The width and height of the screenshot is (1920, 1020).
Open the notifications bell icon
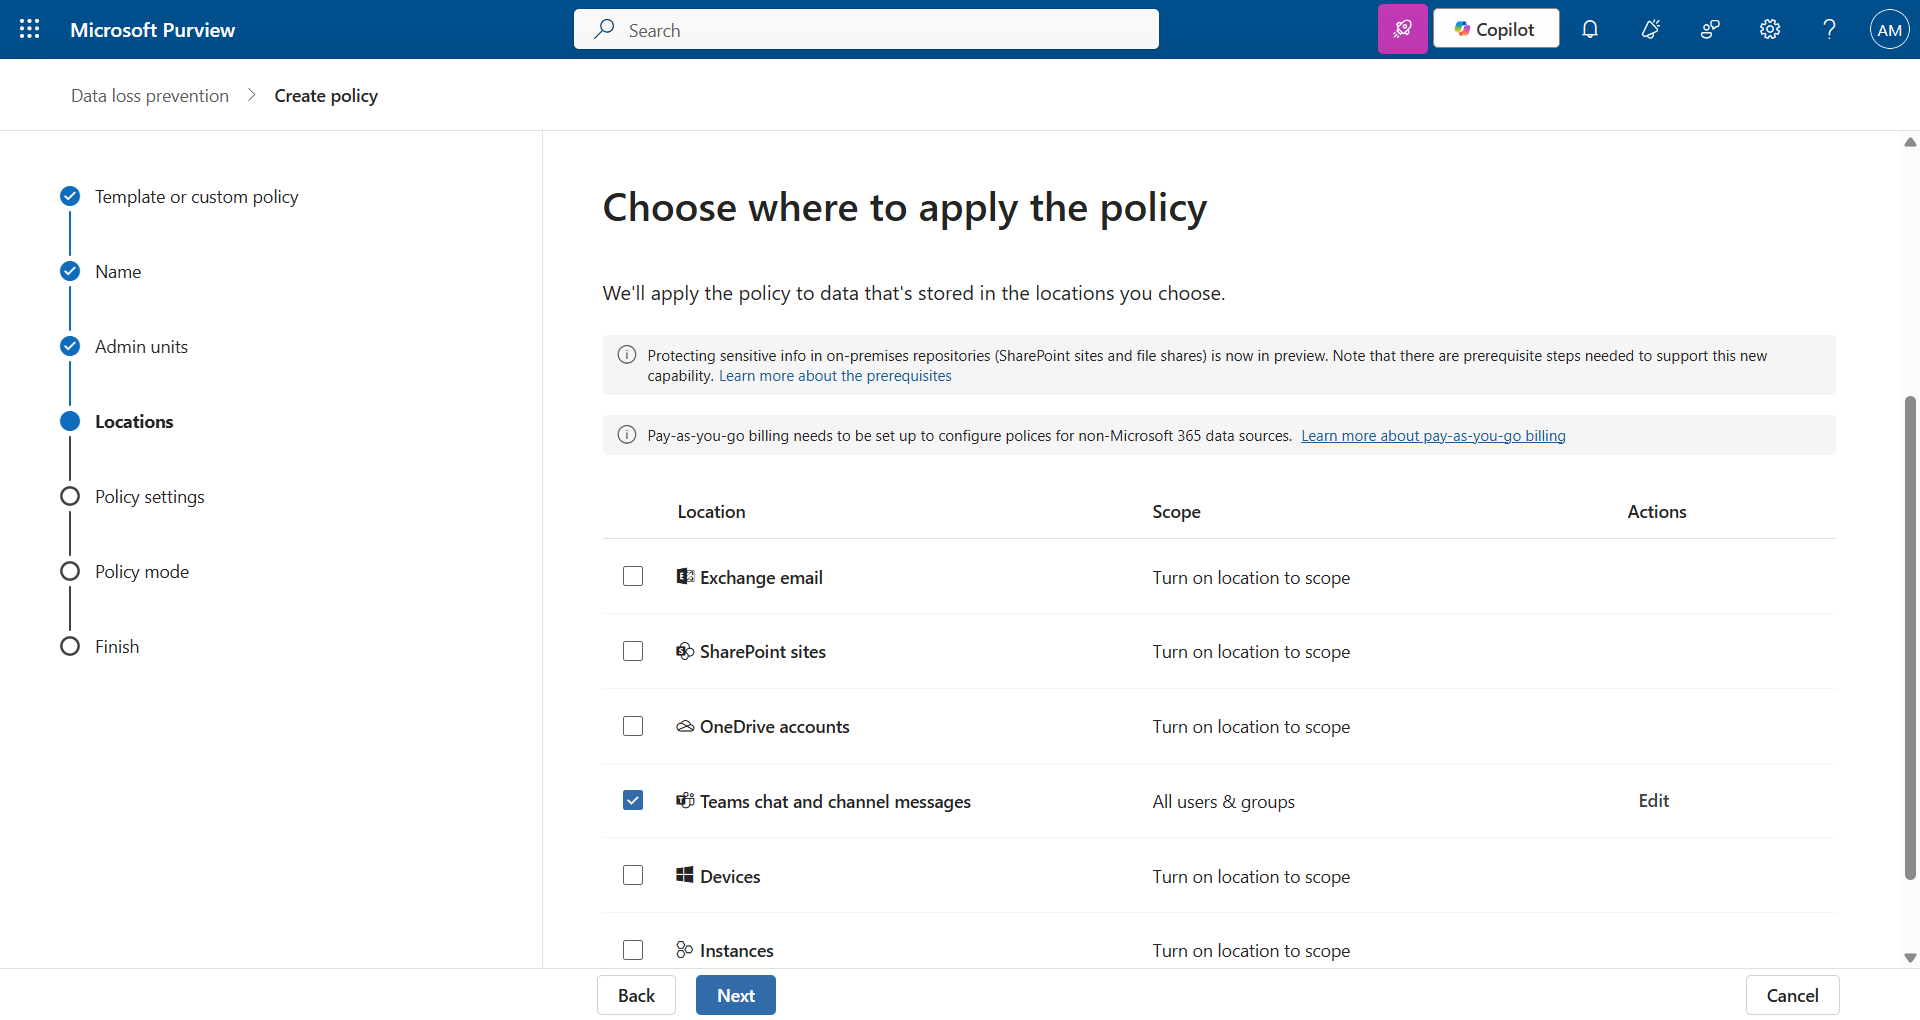pyautogui.click(x=1590, y=29)
